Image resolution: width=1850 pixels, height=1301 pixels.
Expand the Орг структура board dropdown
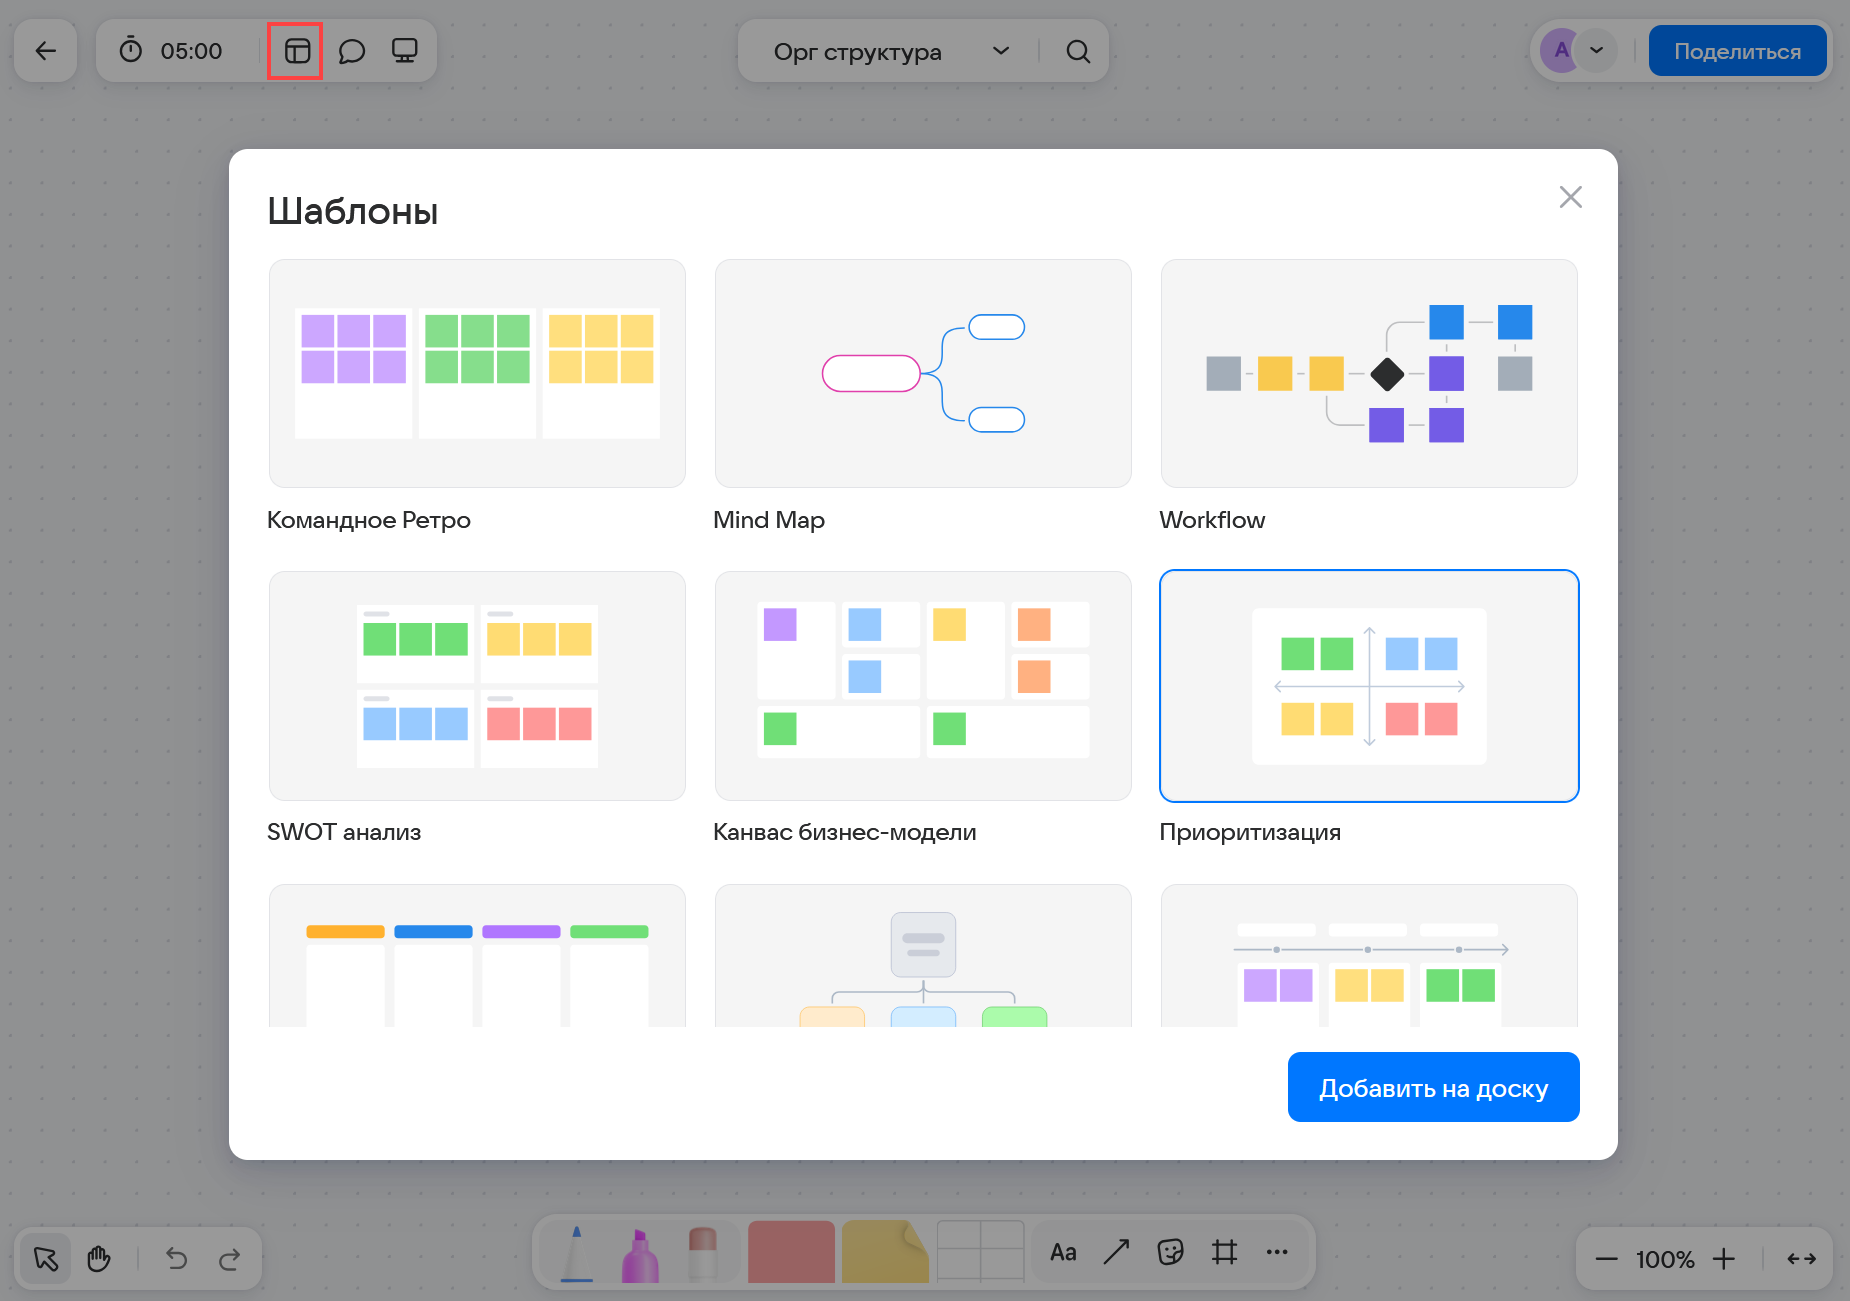pyautogui.click(x=1000, y=51)
